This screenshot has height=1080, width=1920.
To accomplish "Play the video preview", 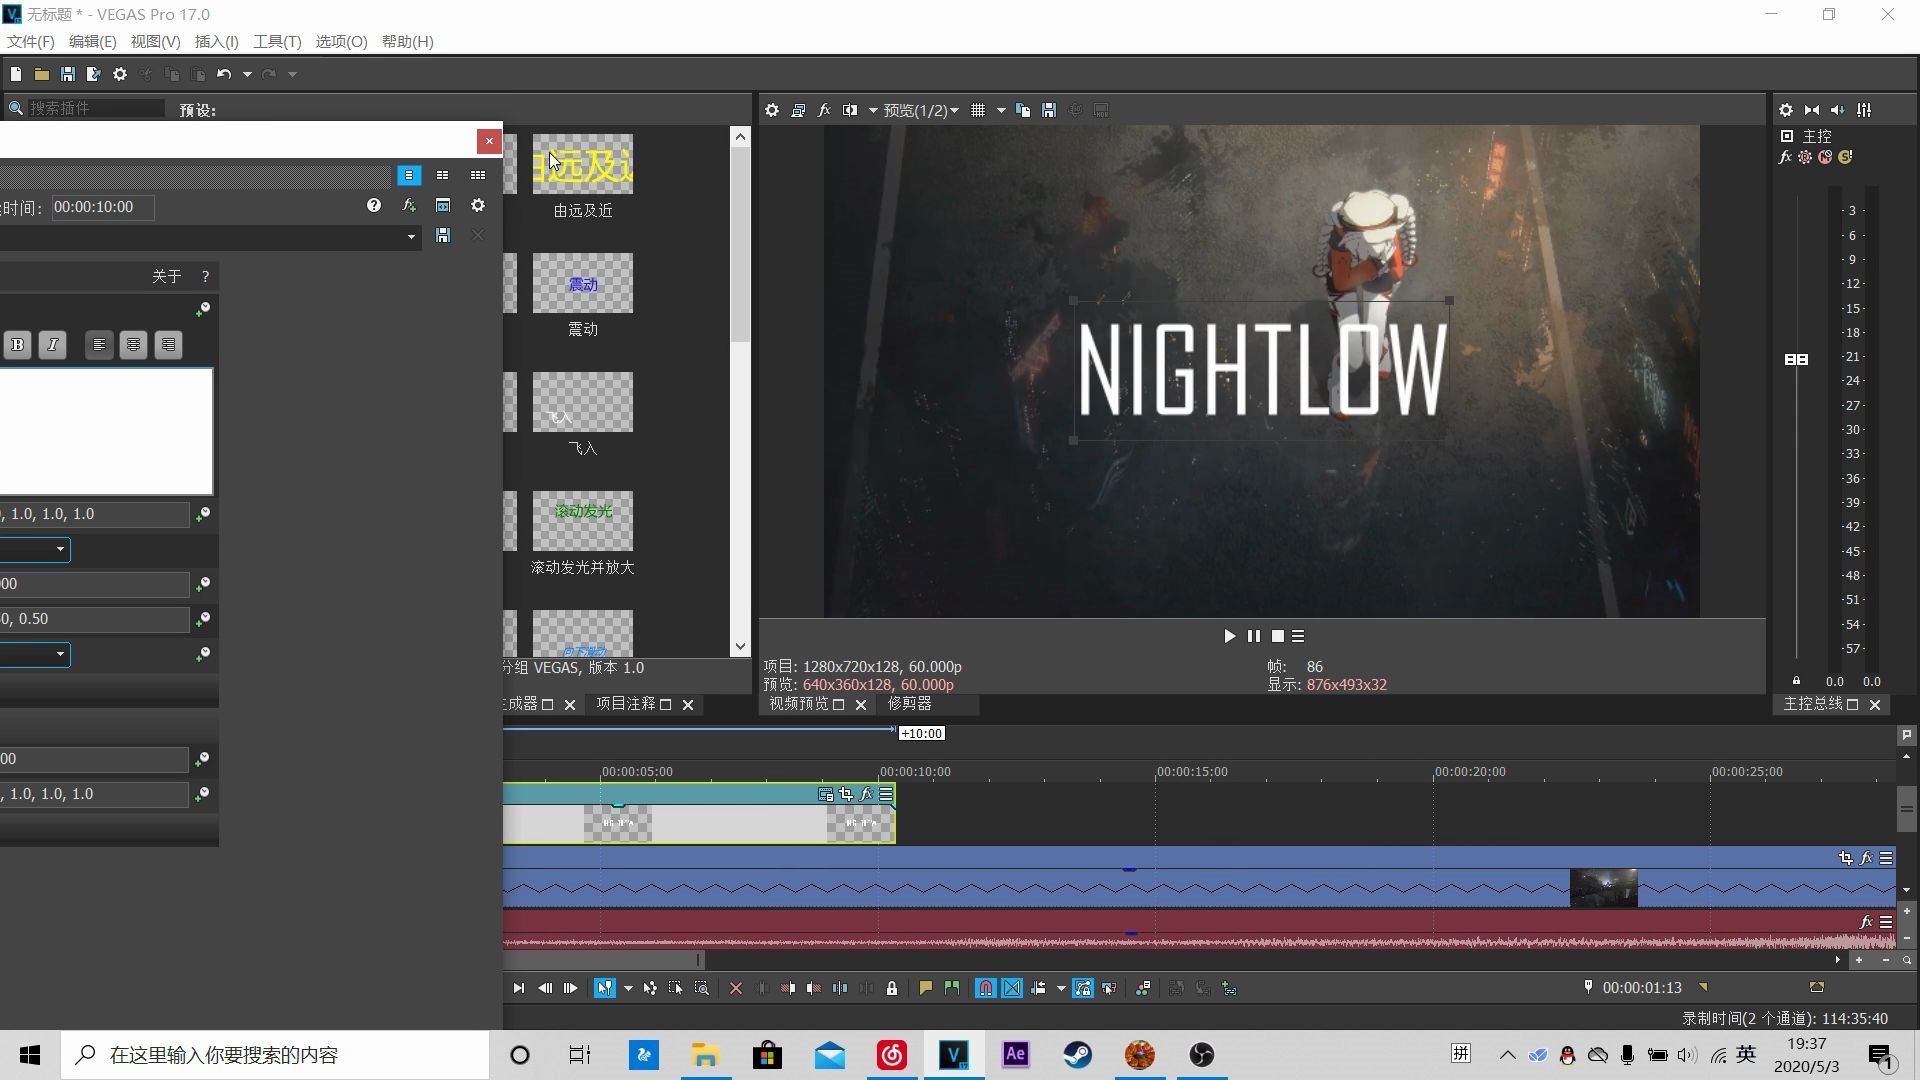I will pos(1229,636).
